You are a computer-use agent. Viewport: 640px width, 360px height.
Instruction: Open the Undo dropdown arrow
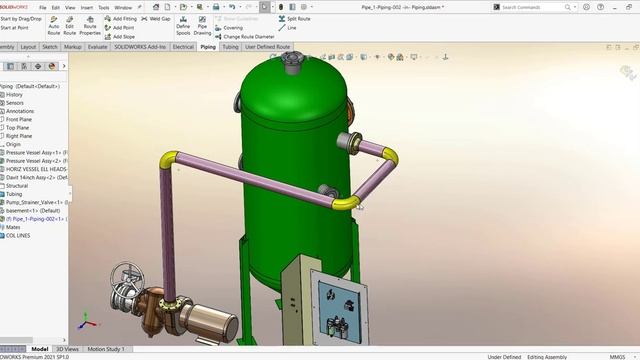[x=240, y=7]
